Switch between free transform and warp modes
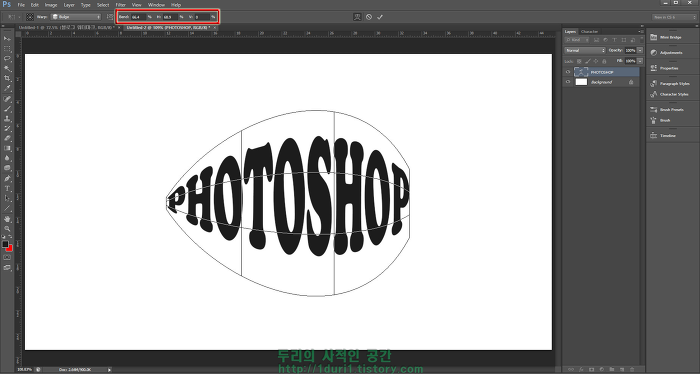The height and width of the screenshot is (374, 700). click(357, 17)
